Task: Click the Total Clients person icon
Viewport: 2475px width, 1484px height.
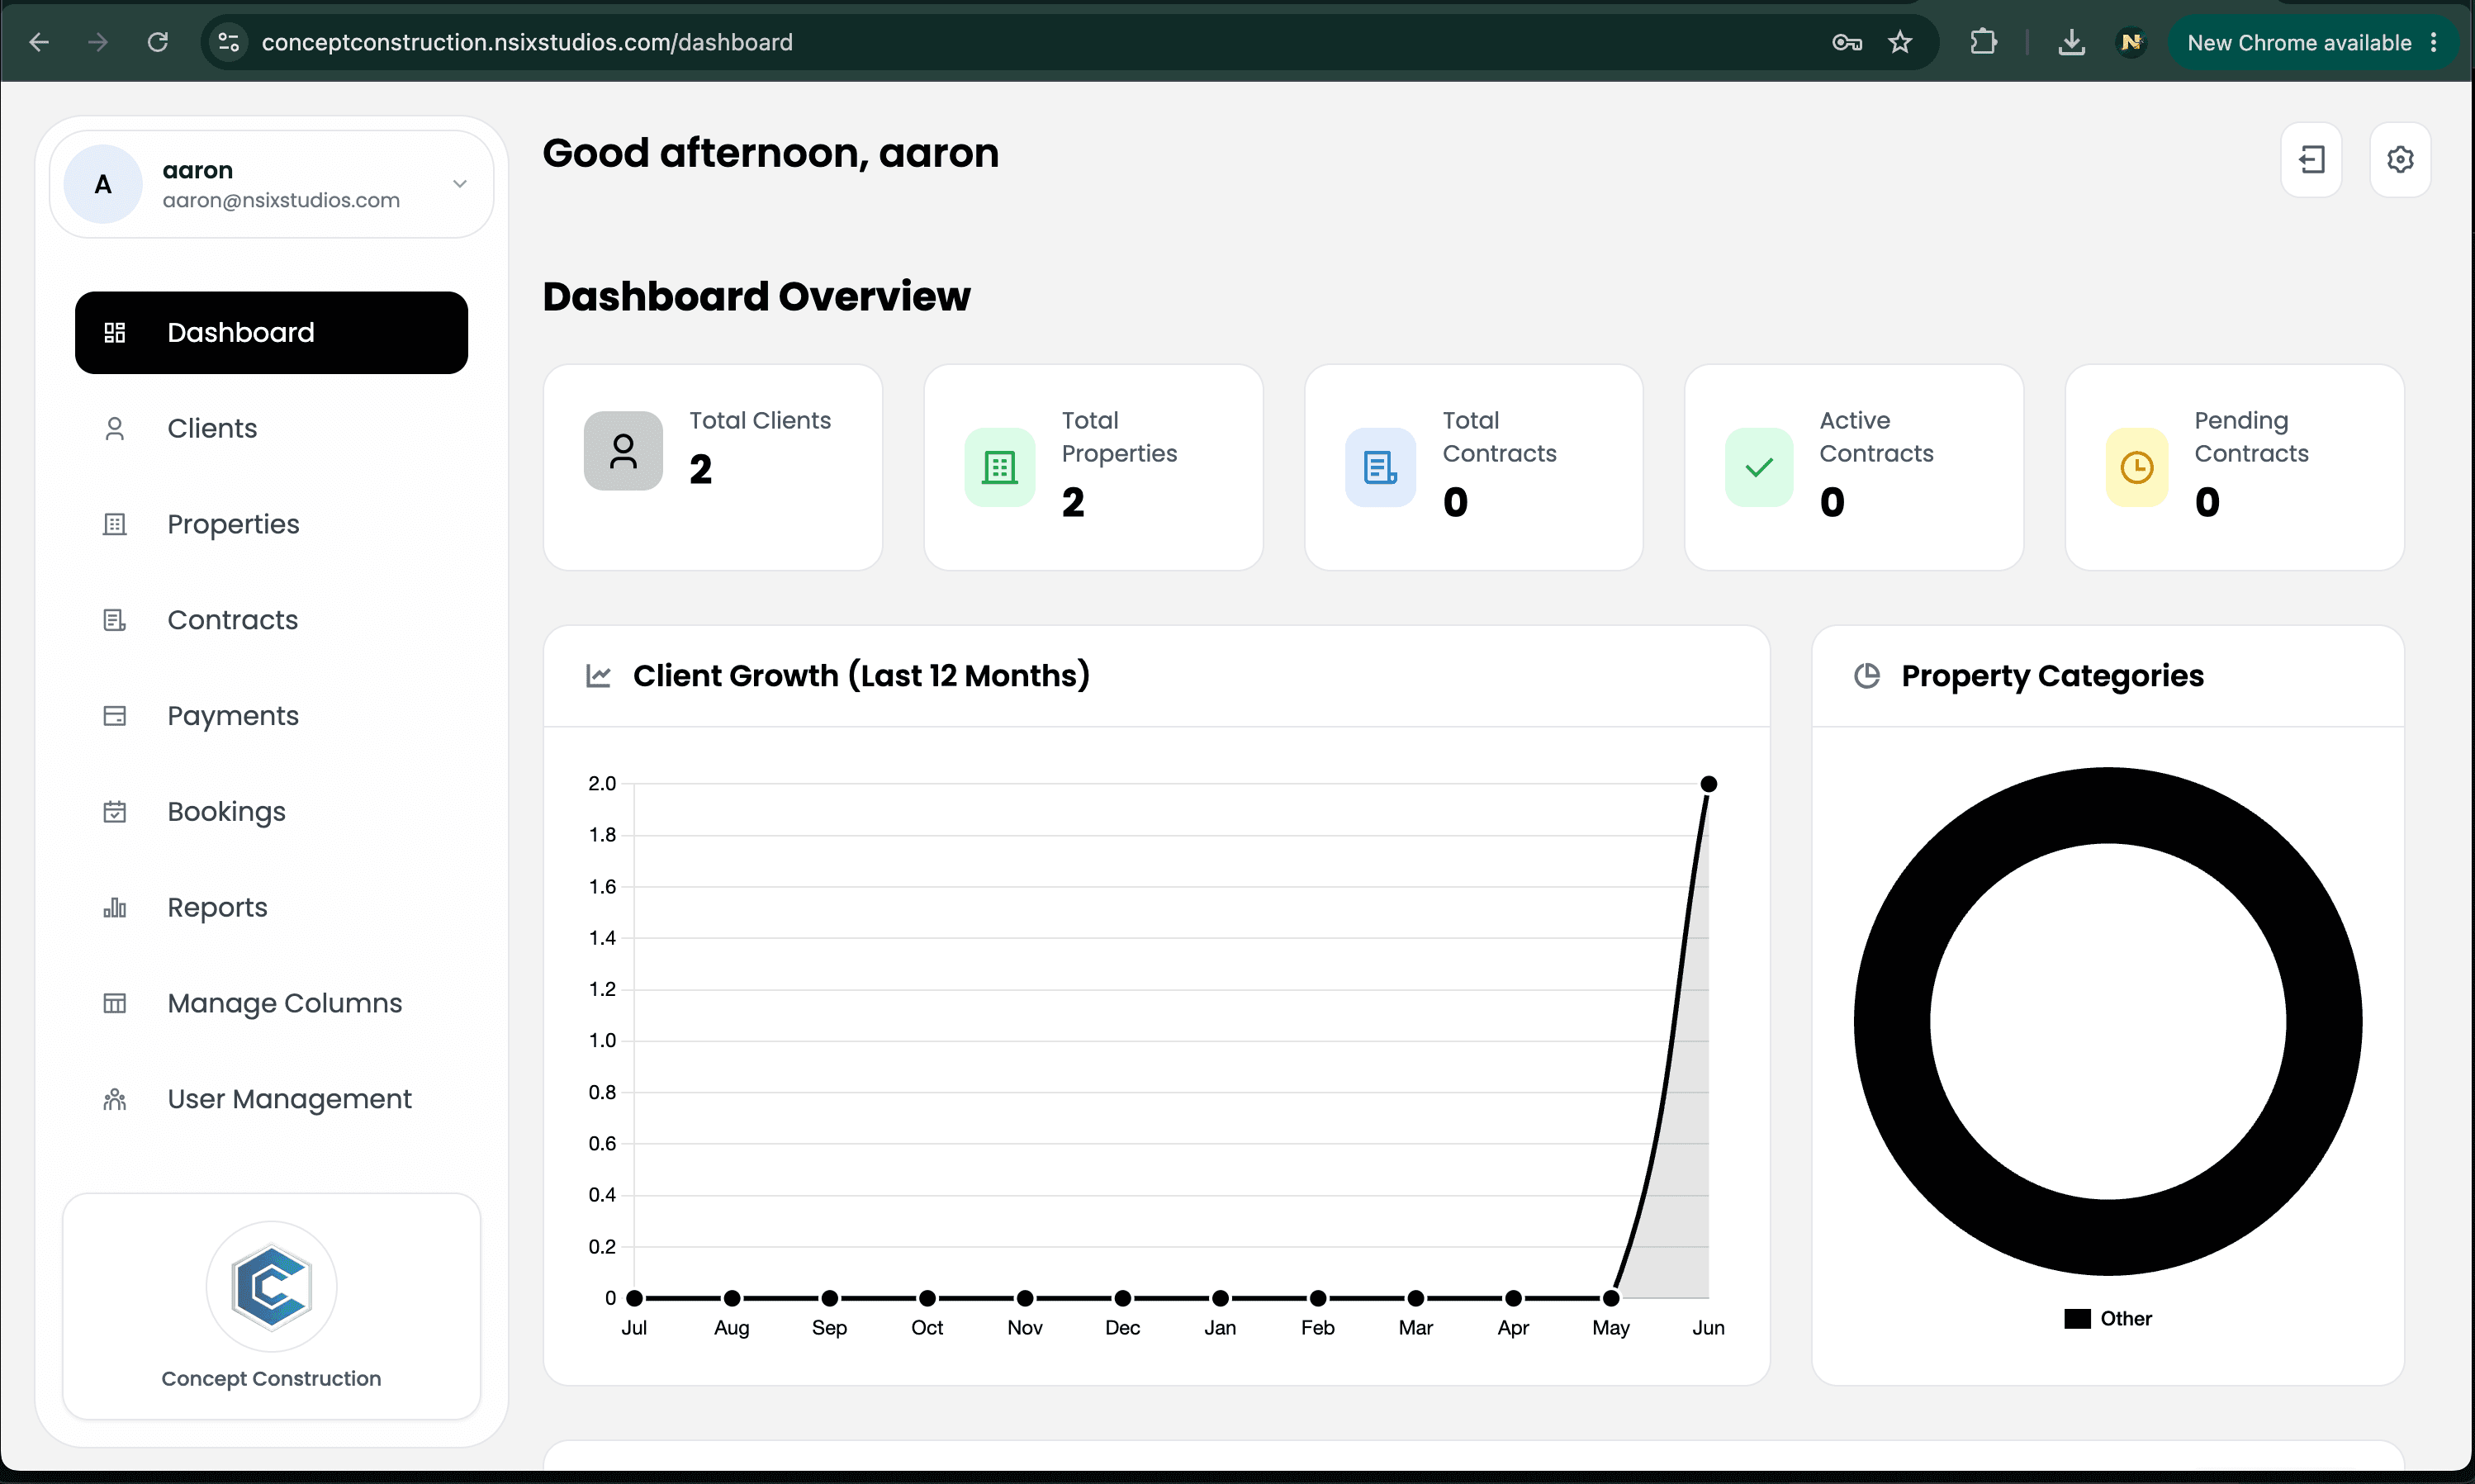Action: 623,451
